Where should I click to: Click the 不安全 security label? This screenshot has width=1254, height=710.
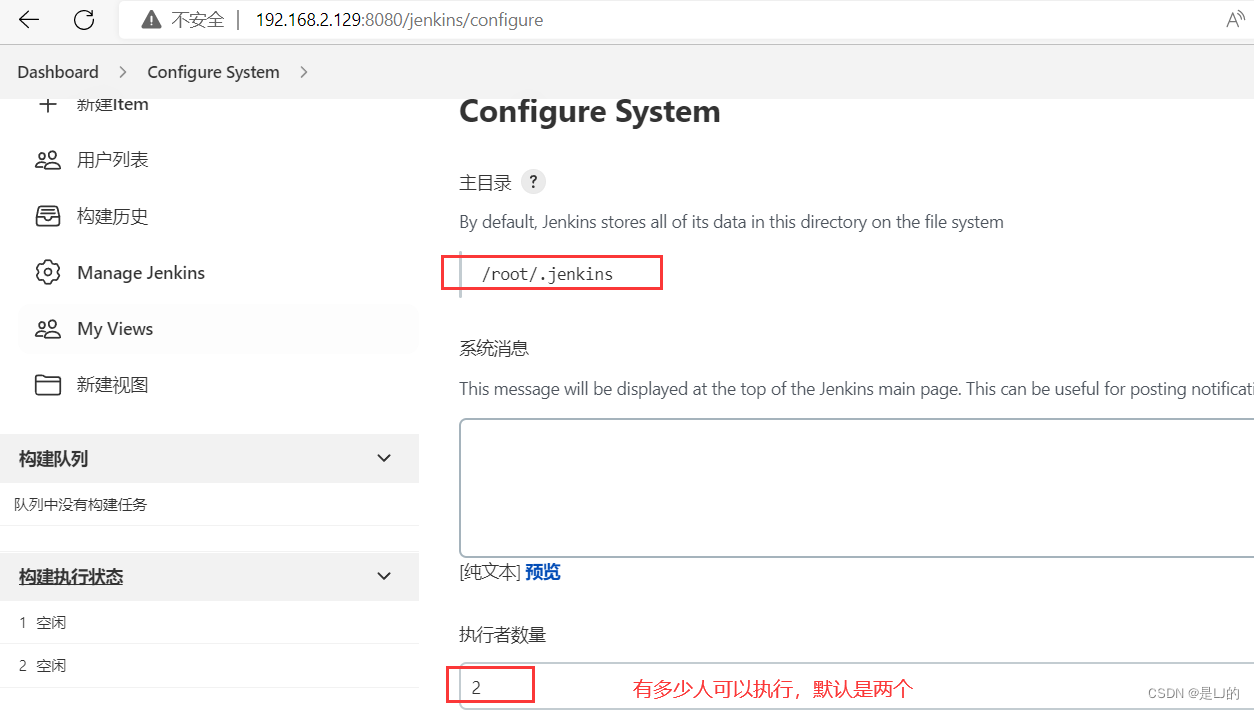[x=197, y=20]
